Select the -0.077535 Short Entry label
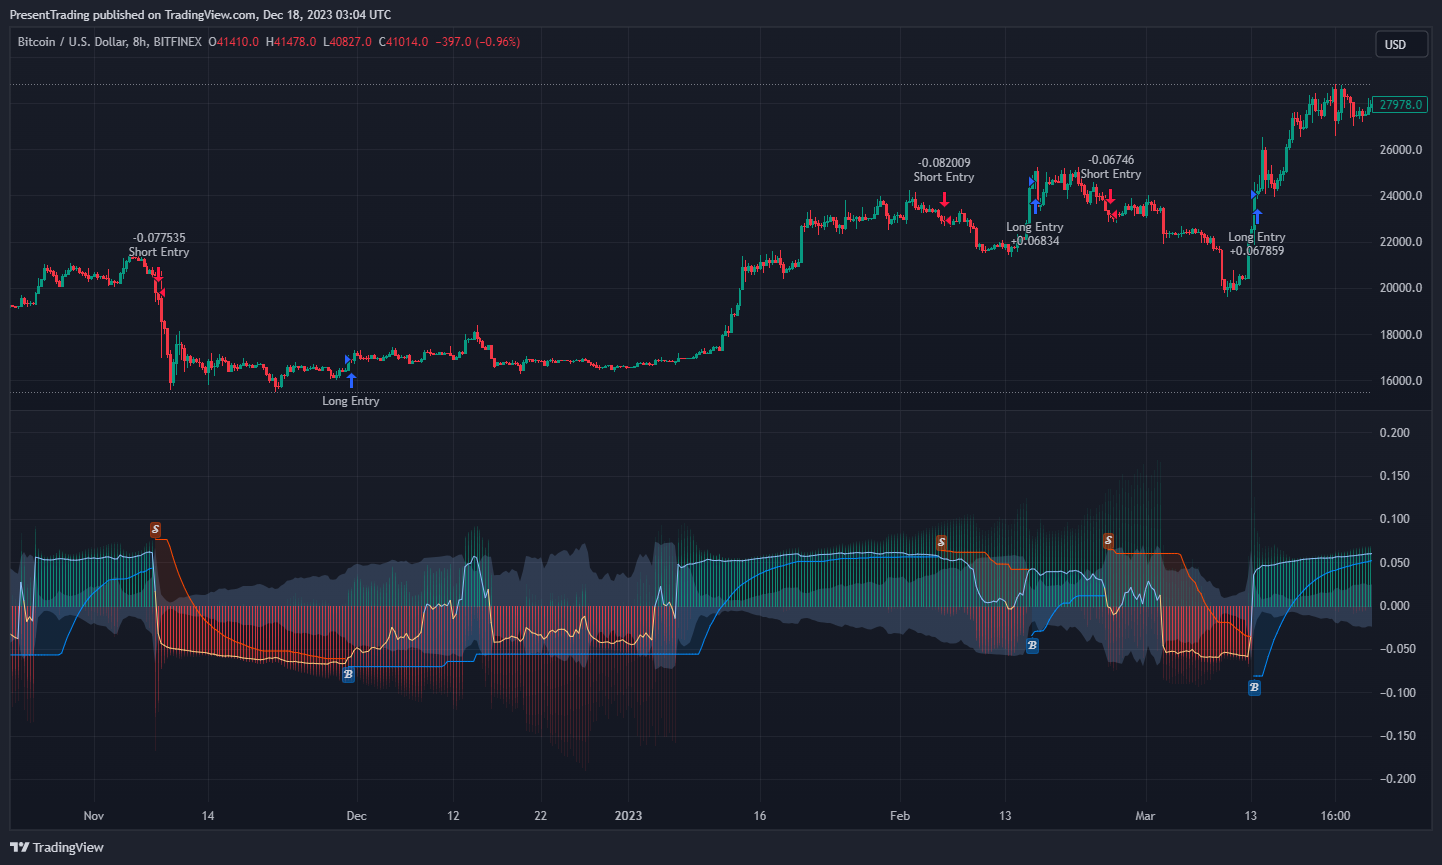Screen dimensions: 1442x865 [x=159, y=245]
